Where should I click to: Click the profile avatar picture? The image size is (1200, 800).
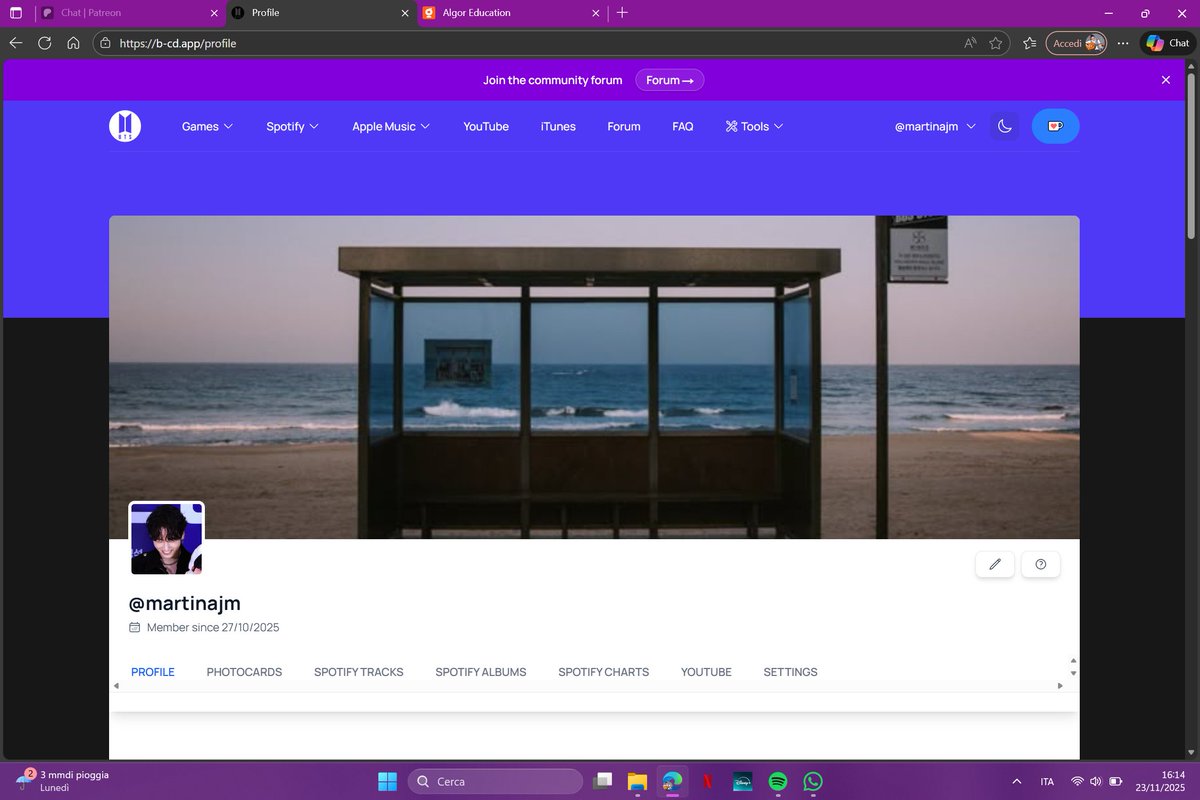tap(166, 538)
